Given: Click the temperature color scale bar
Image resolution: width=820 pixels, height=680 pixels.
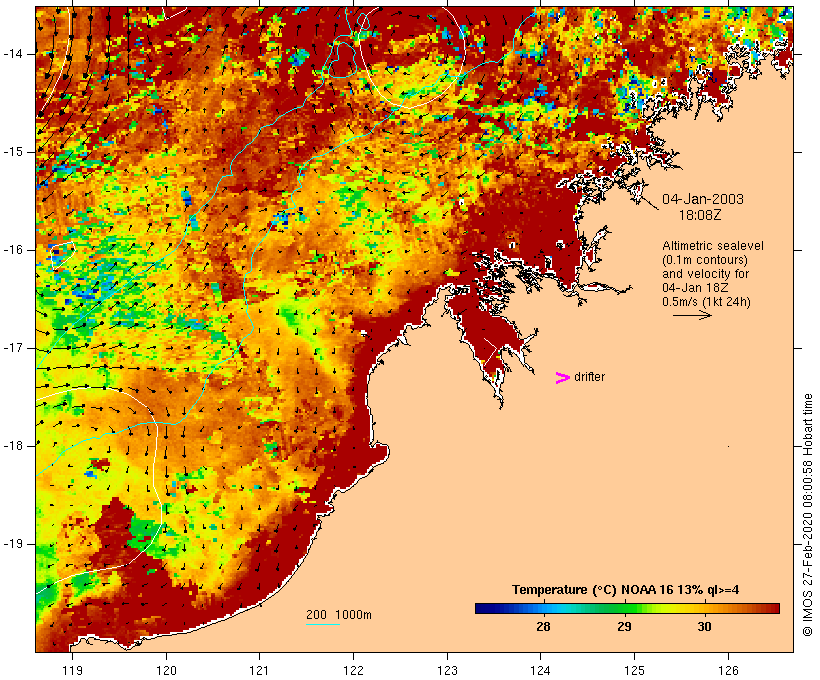Looking at the screenshot, I should 627,608.
